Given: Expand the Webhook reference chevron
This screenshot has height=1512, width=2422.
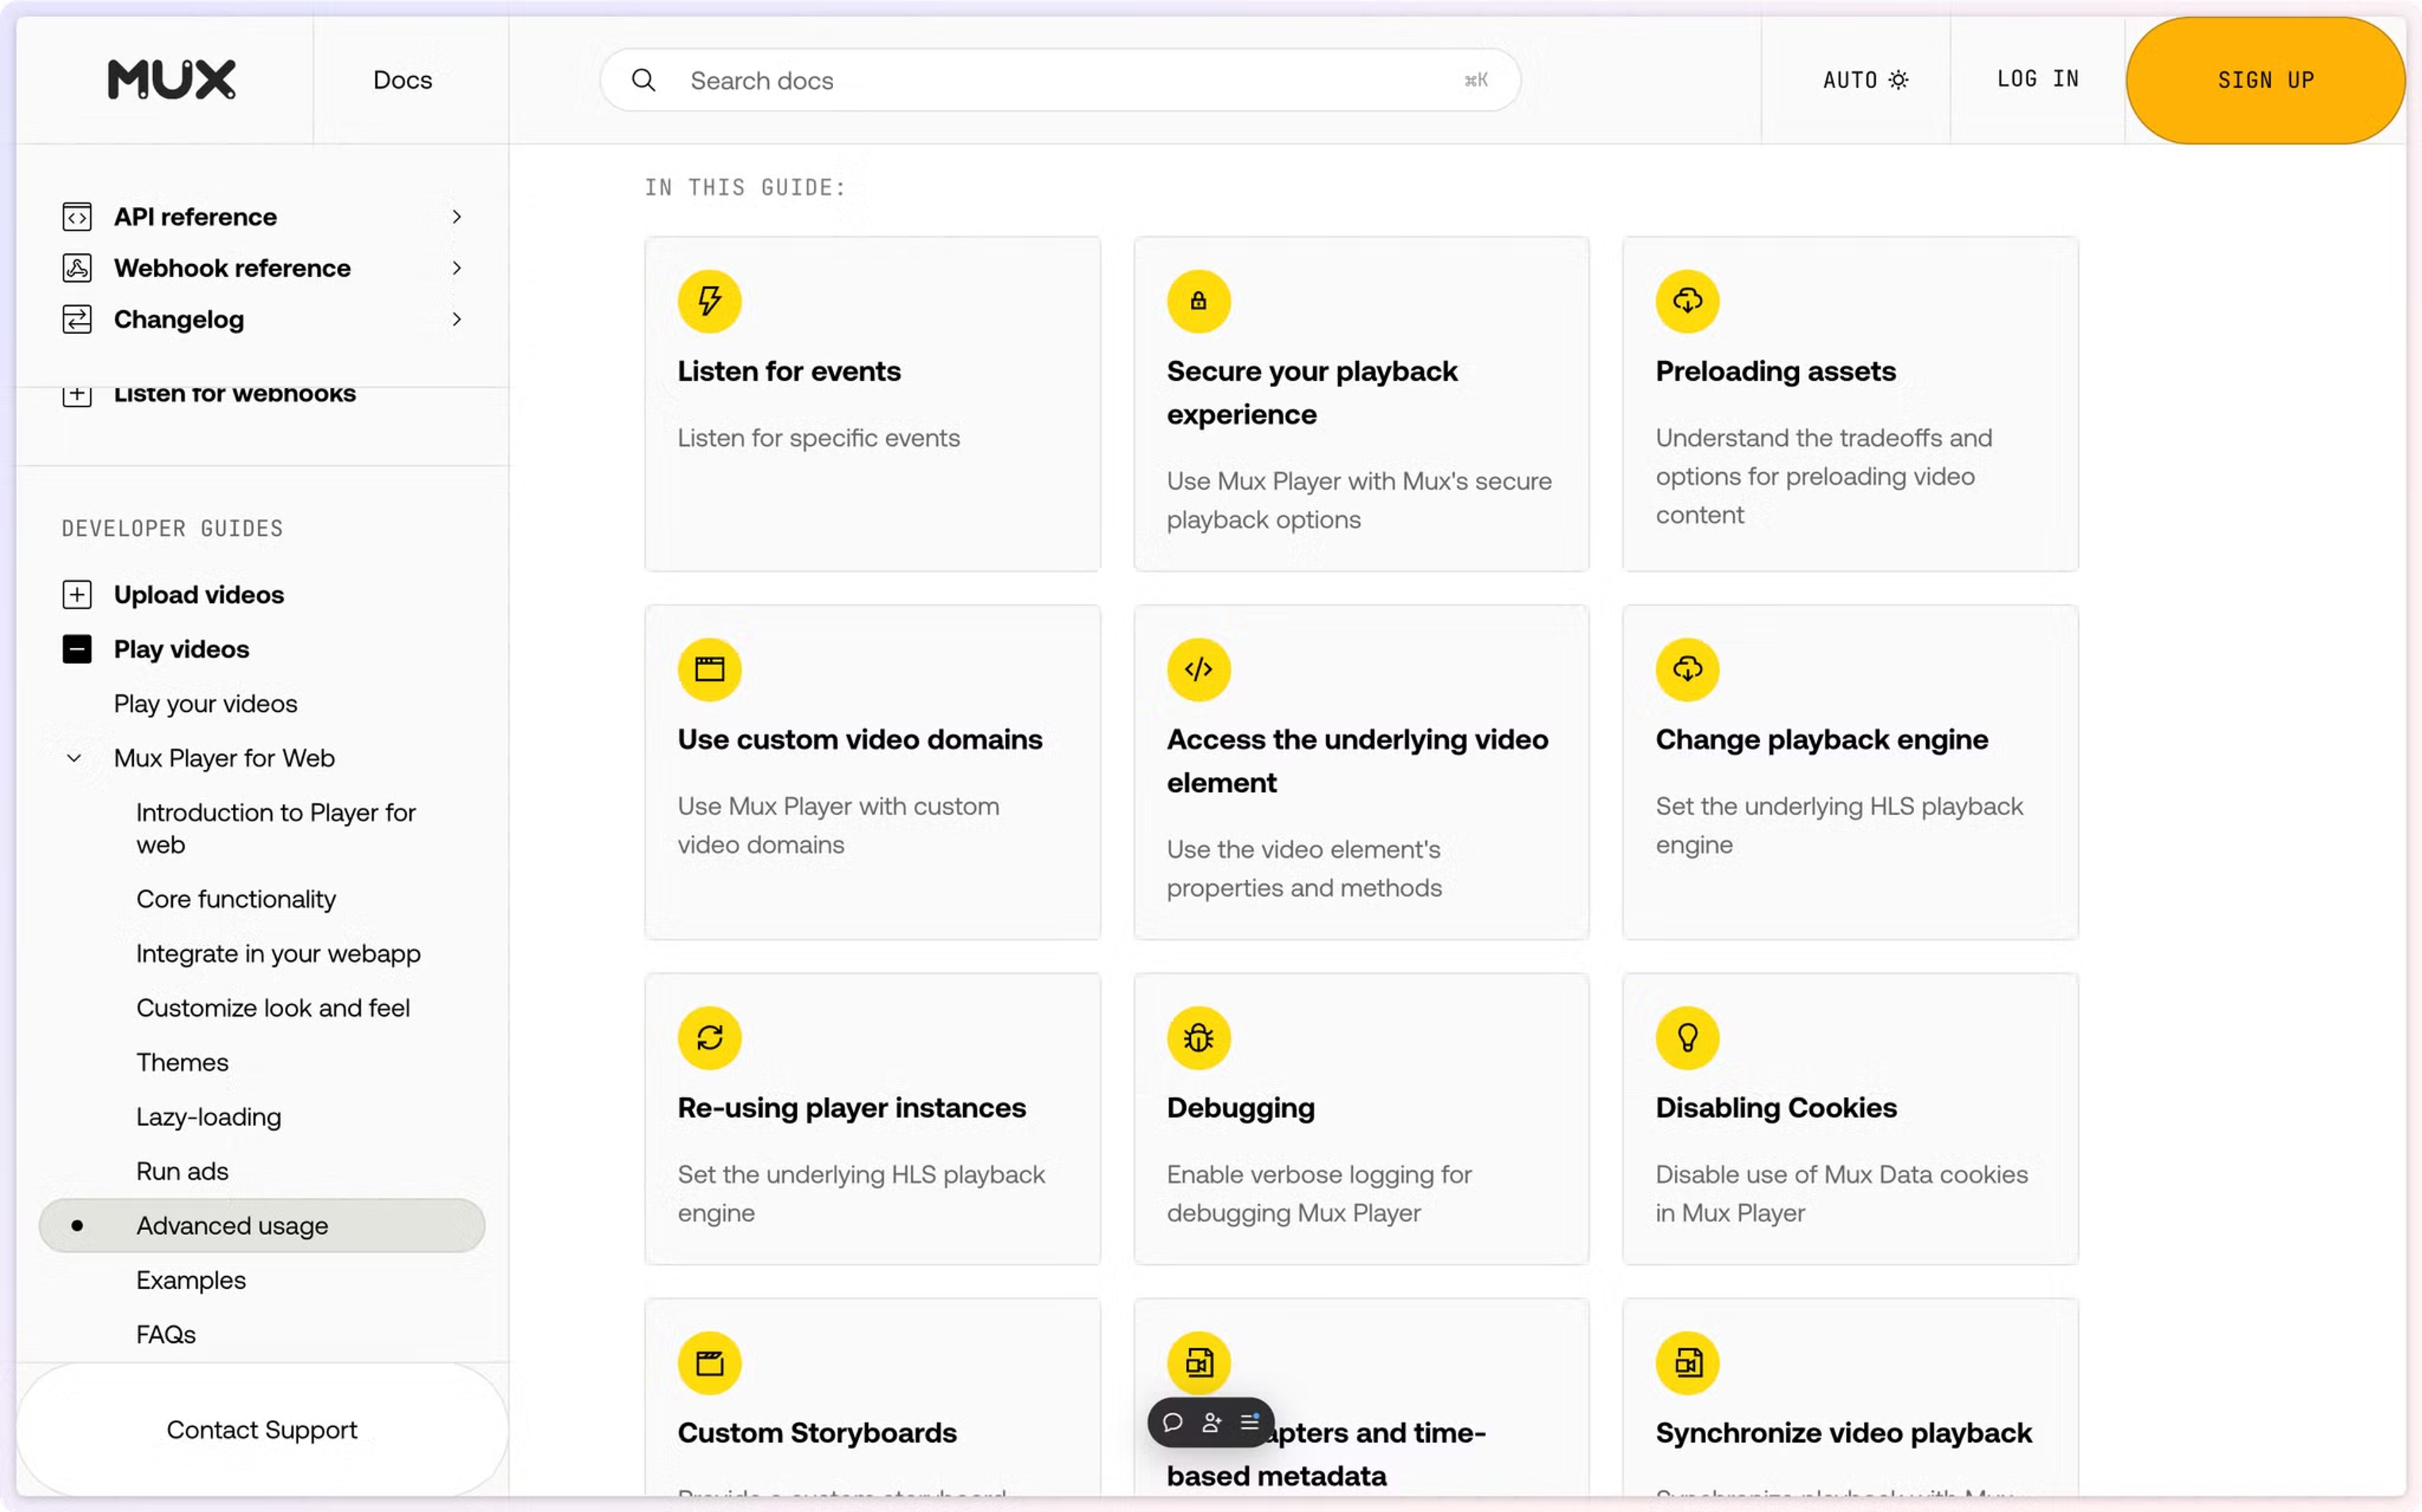Looking at the screenshot, I should 456,268.
